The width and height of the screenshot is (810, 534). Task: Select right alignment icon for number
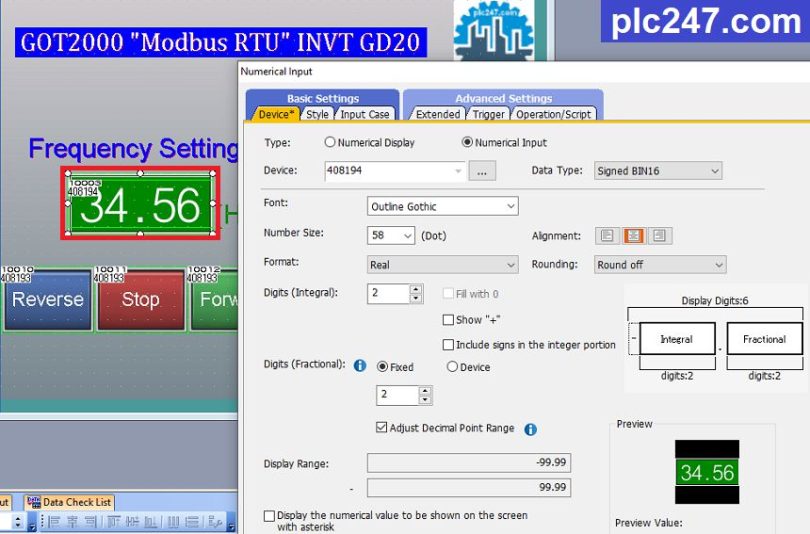tap(660, 236)
